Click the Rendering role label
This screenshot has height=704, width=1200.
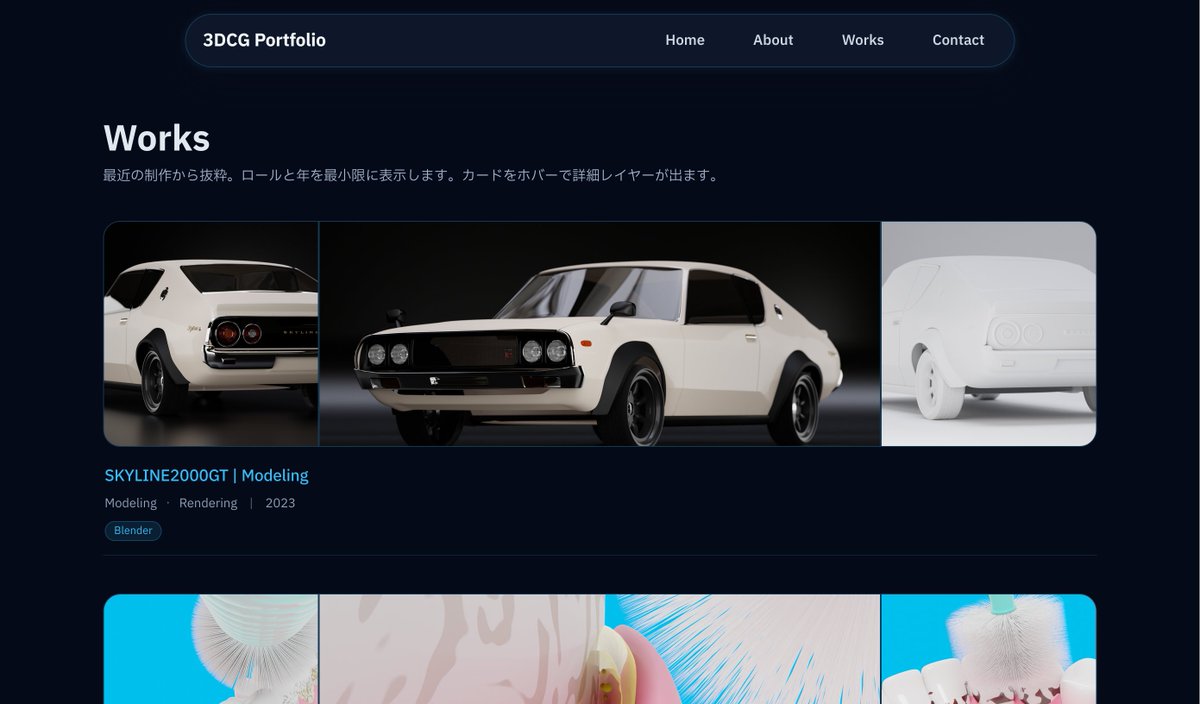208,503
